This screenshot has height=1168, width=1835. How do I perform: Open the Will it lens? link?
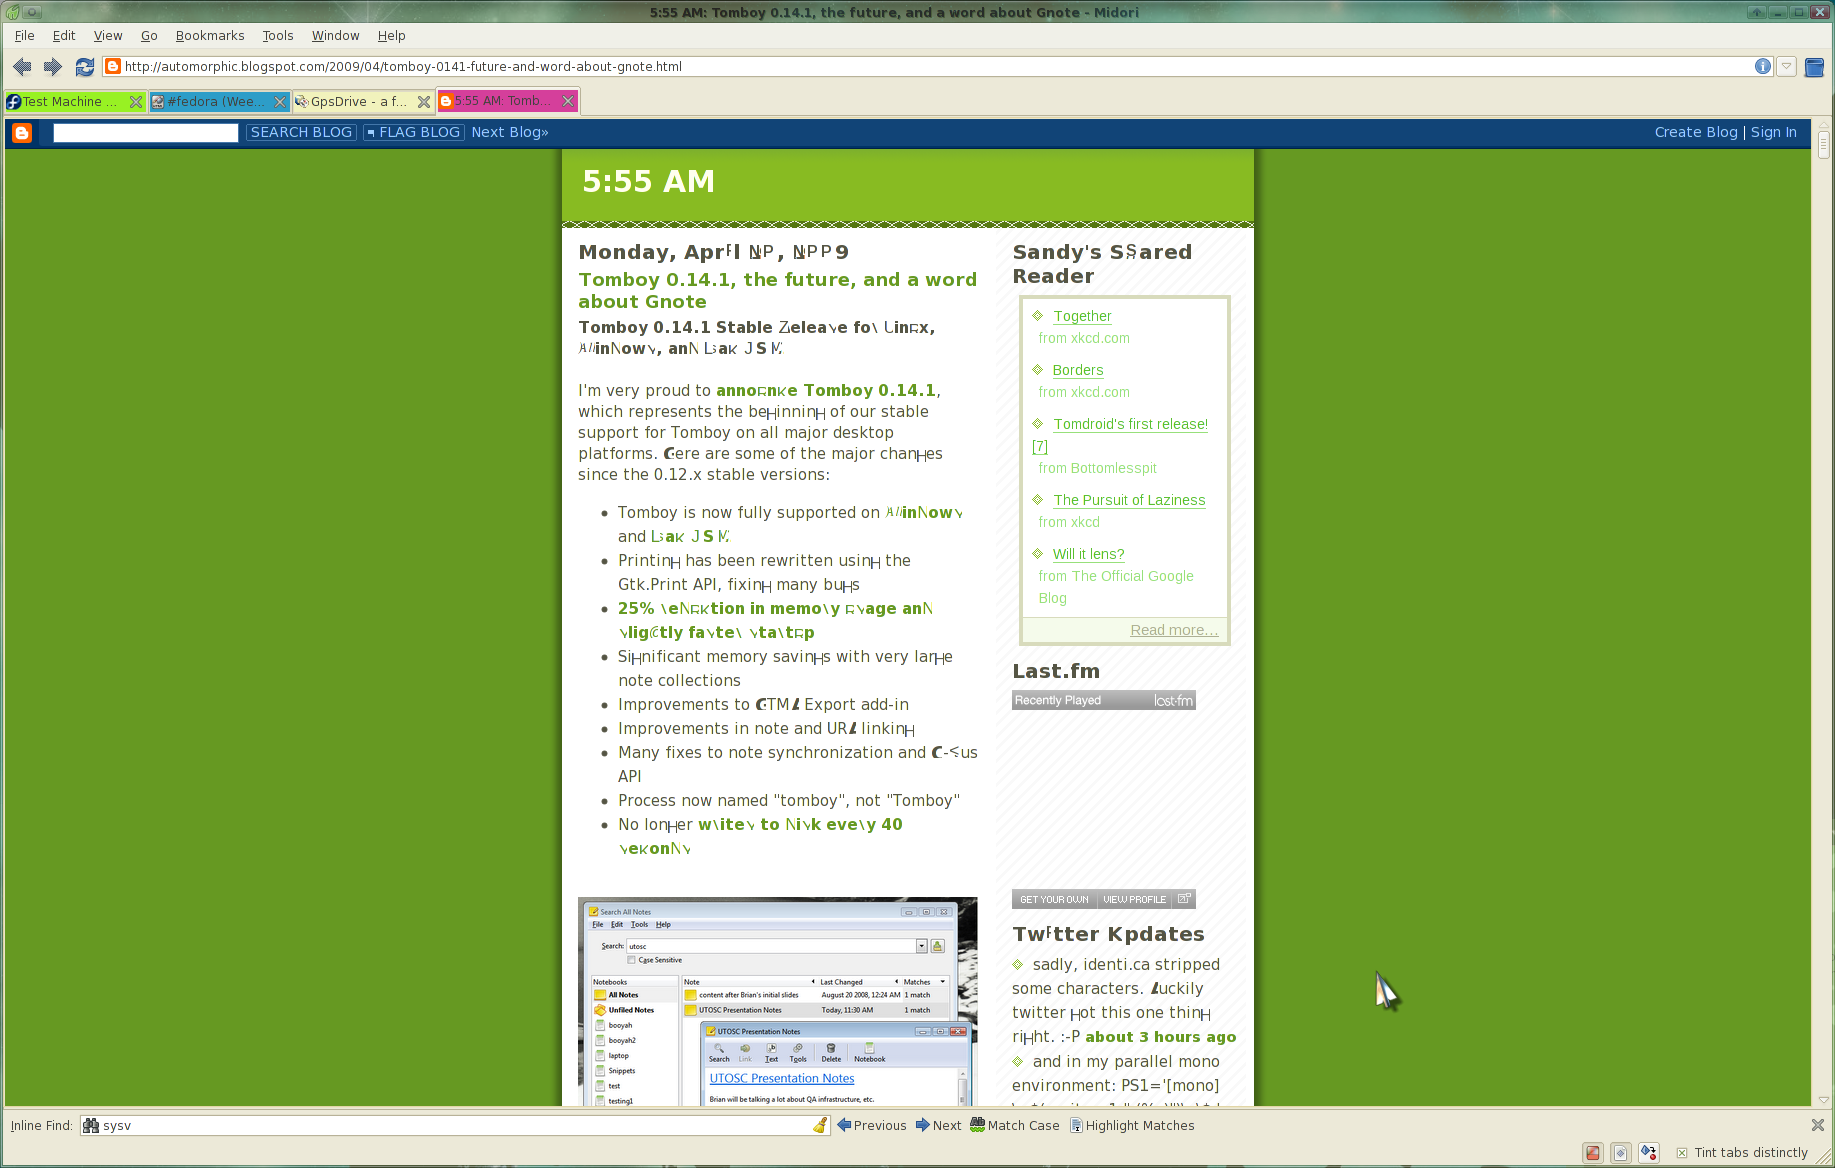click(1089, 554)
